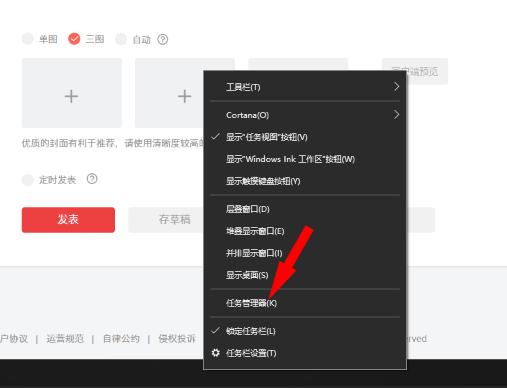Open 工具栏(T) submenu entry
Viewport: 507px width, 388px height.
click(305, 87)
